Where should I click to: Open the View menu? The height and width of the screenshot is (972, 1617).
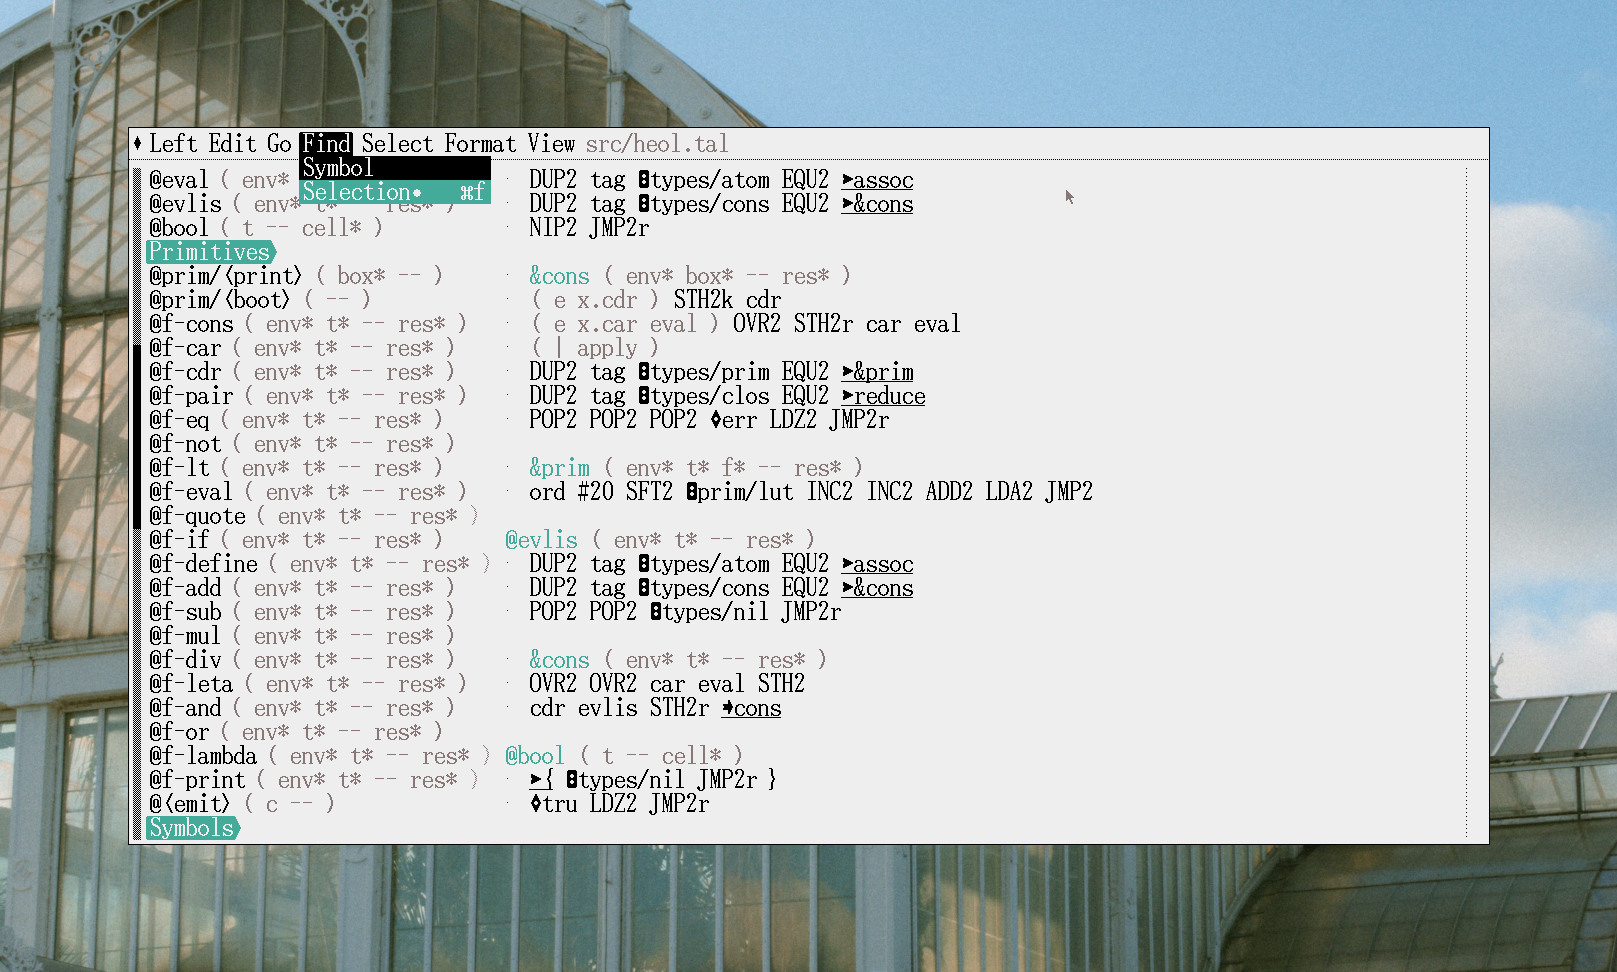(x=551, y=144)
